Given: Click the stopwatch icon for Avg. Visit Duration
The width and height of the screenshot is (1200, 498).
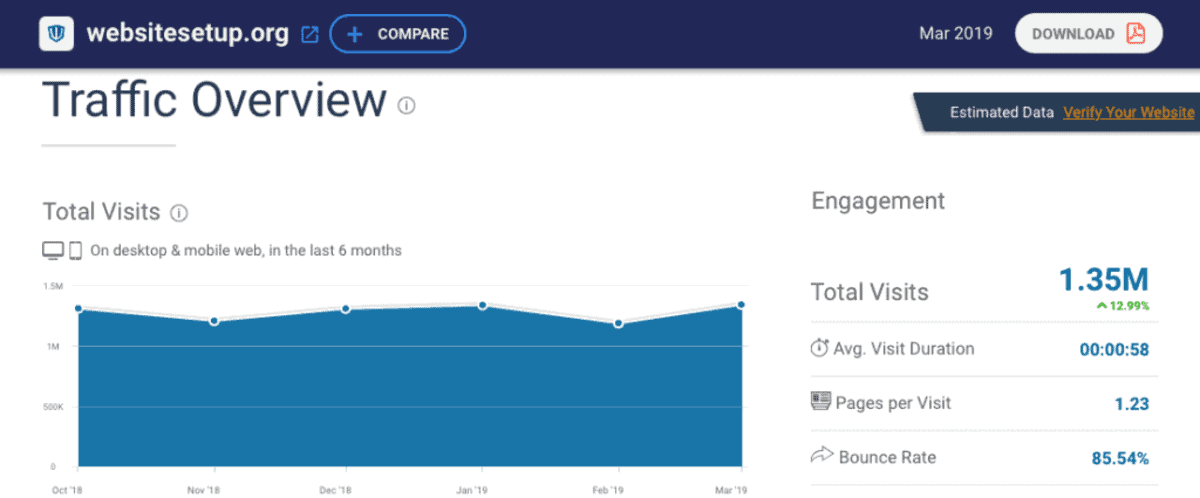Looking at the screenshot, I should pos(819,349).
